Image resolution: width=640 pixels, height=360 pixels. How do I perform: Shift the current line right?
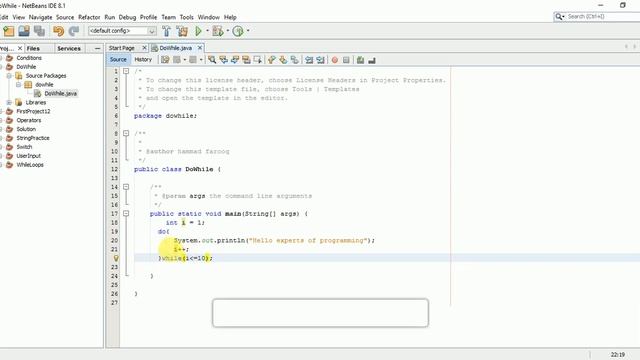coord(320,60)
